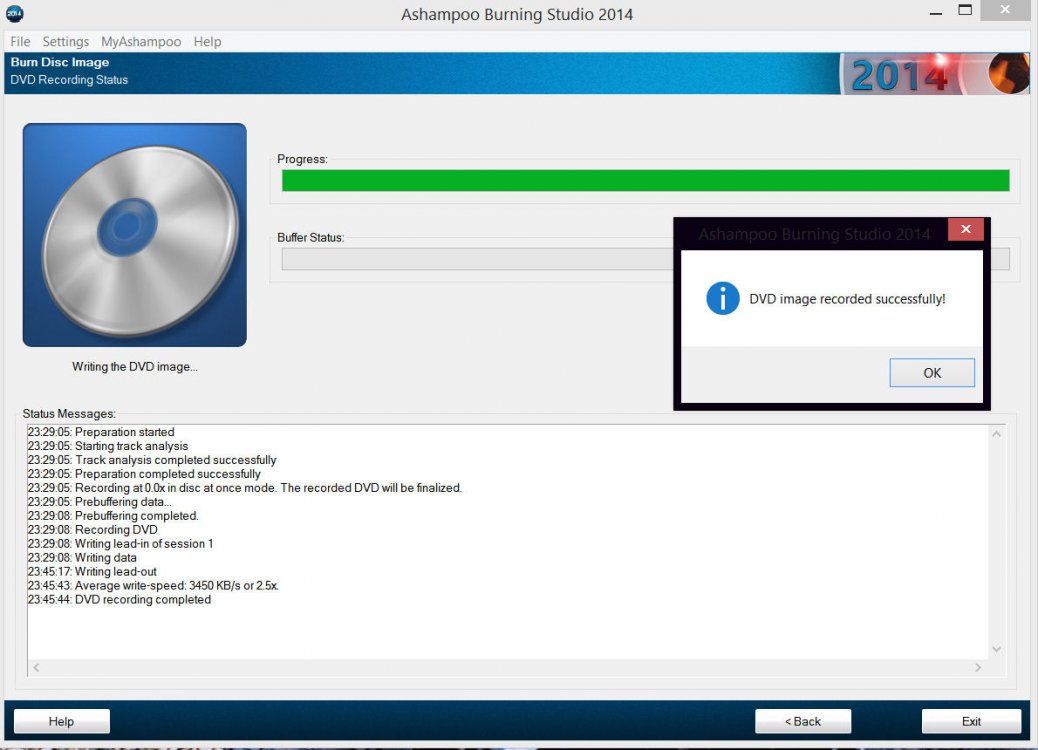Open the Help menu in menu bar

pyautogui.click(x=207, y=42)
